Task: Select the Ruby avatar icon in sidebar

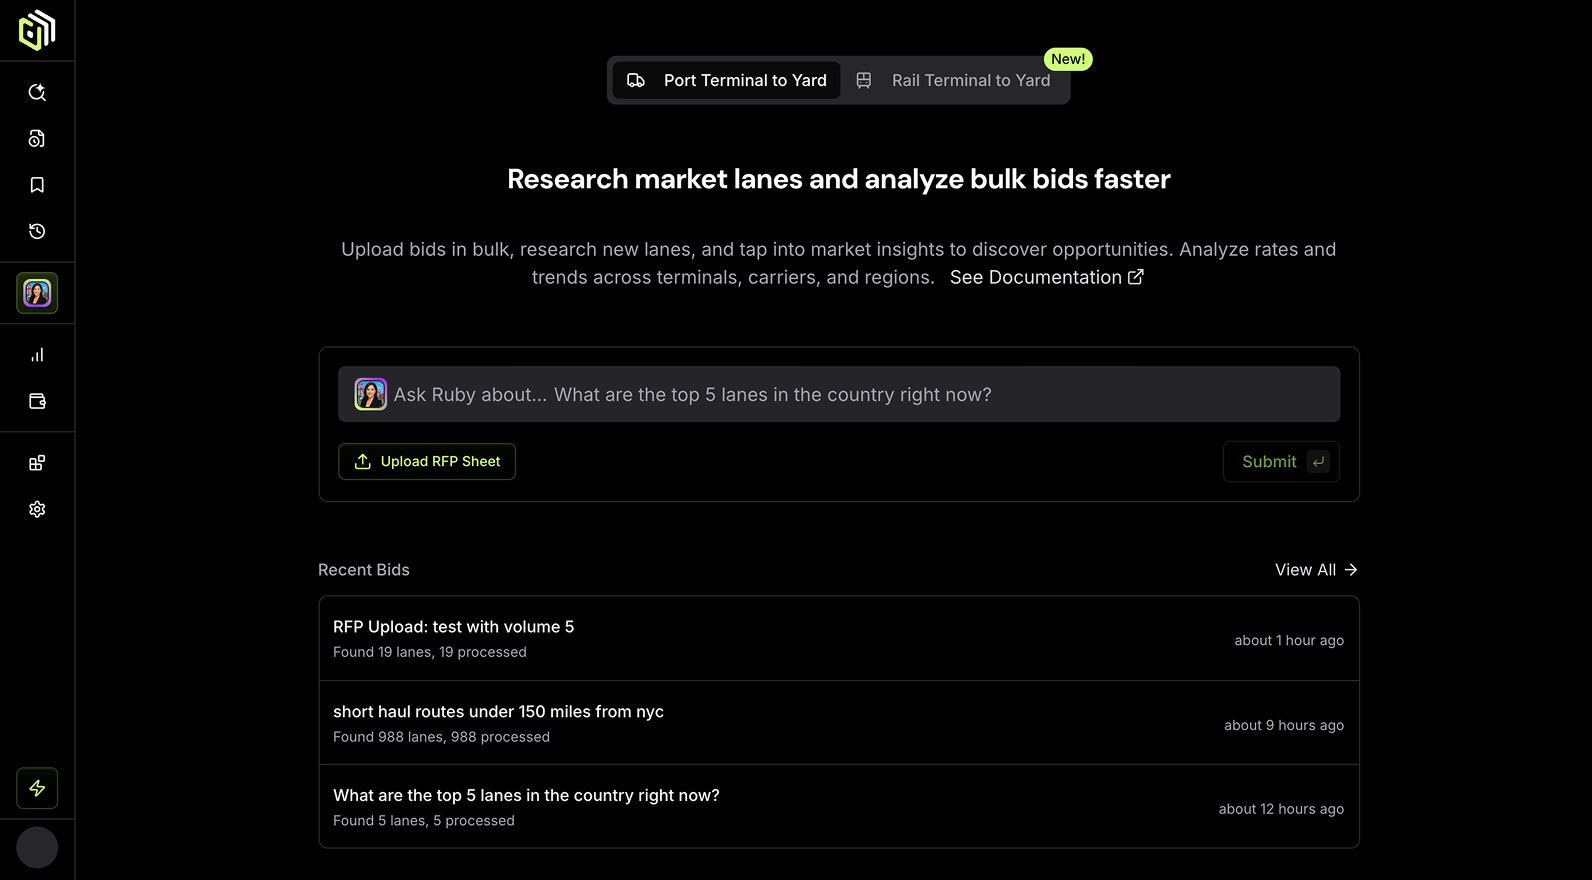Action: click(x=37, y=293)
